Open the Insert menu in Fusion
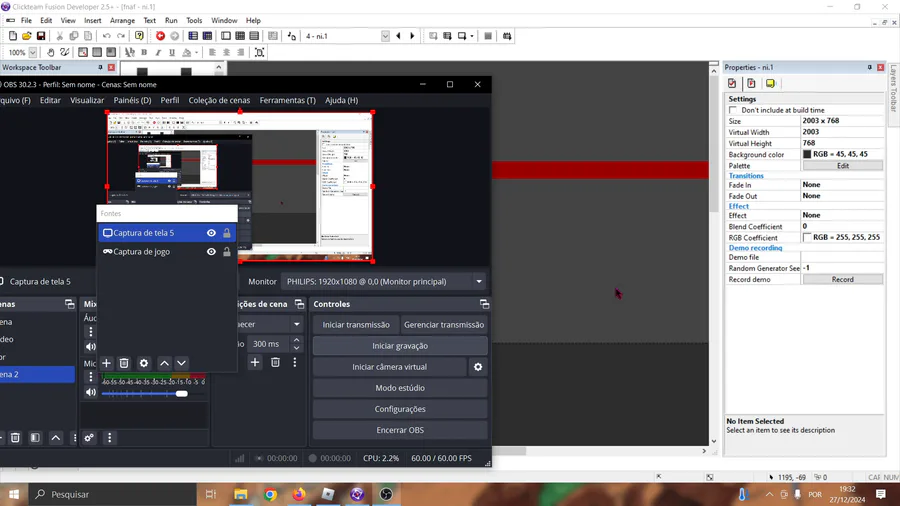Image resolution: width=900 pixels, height=506 pixels. (92, 20)
